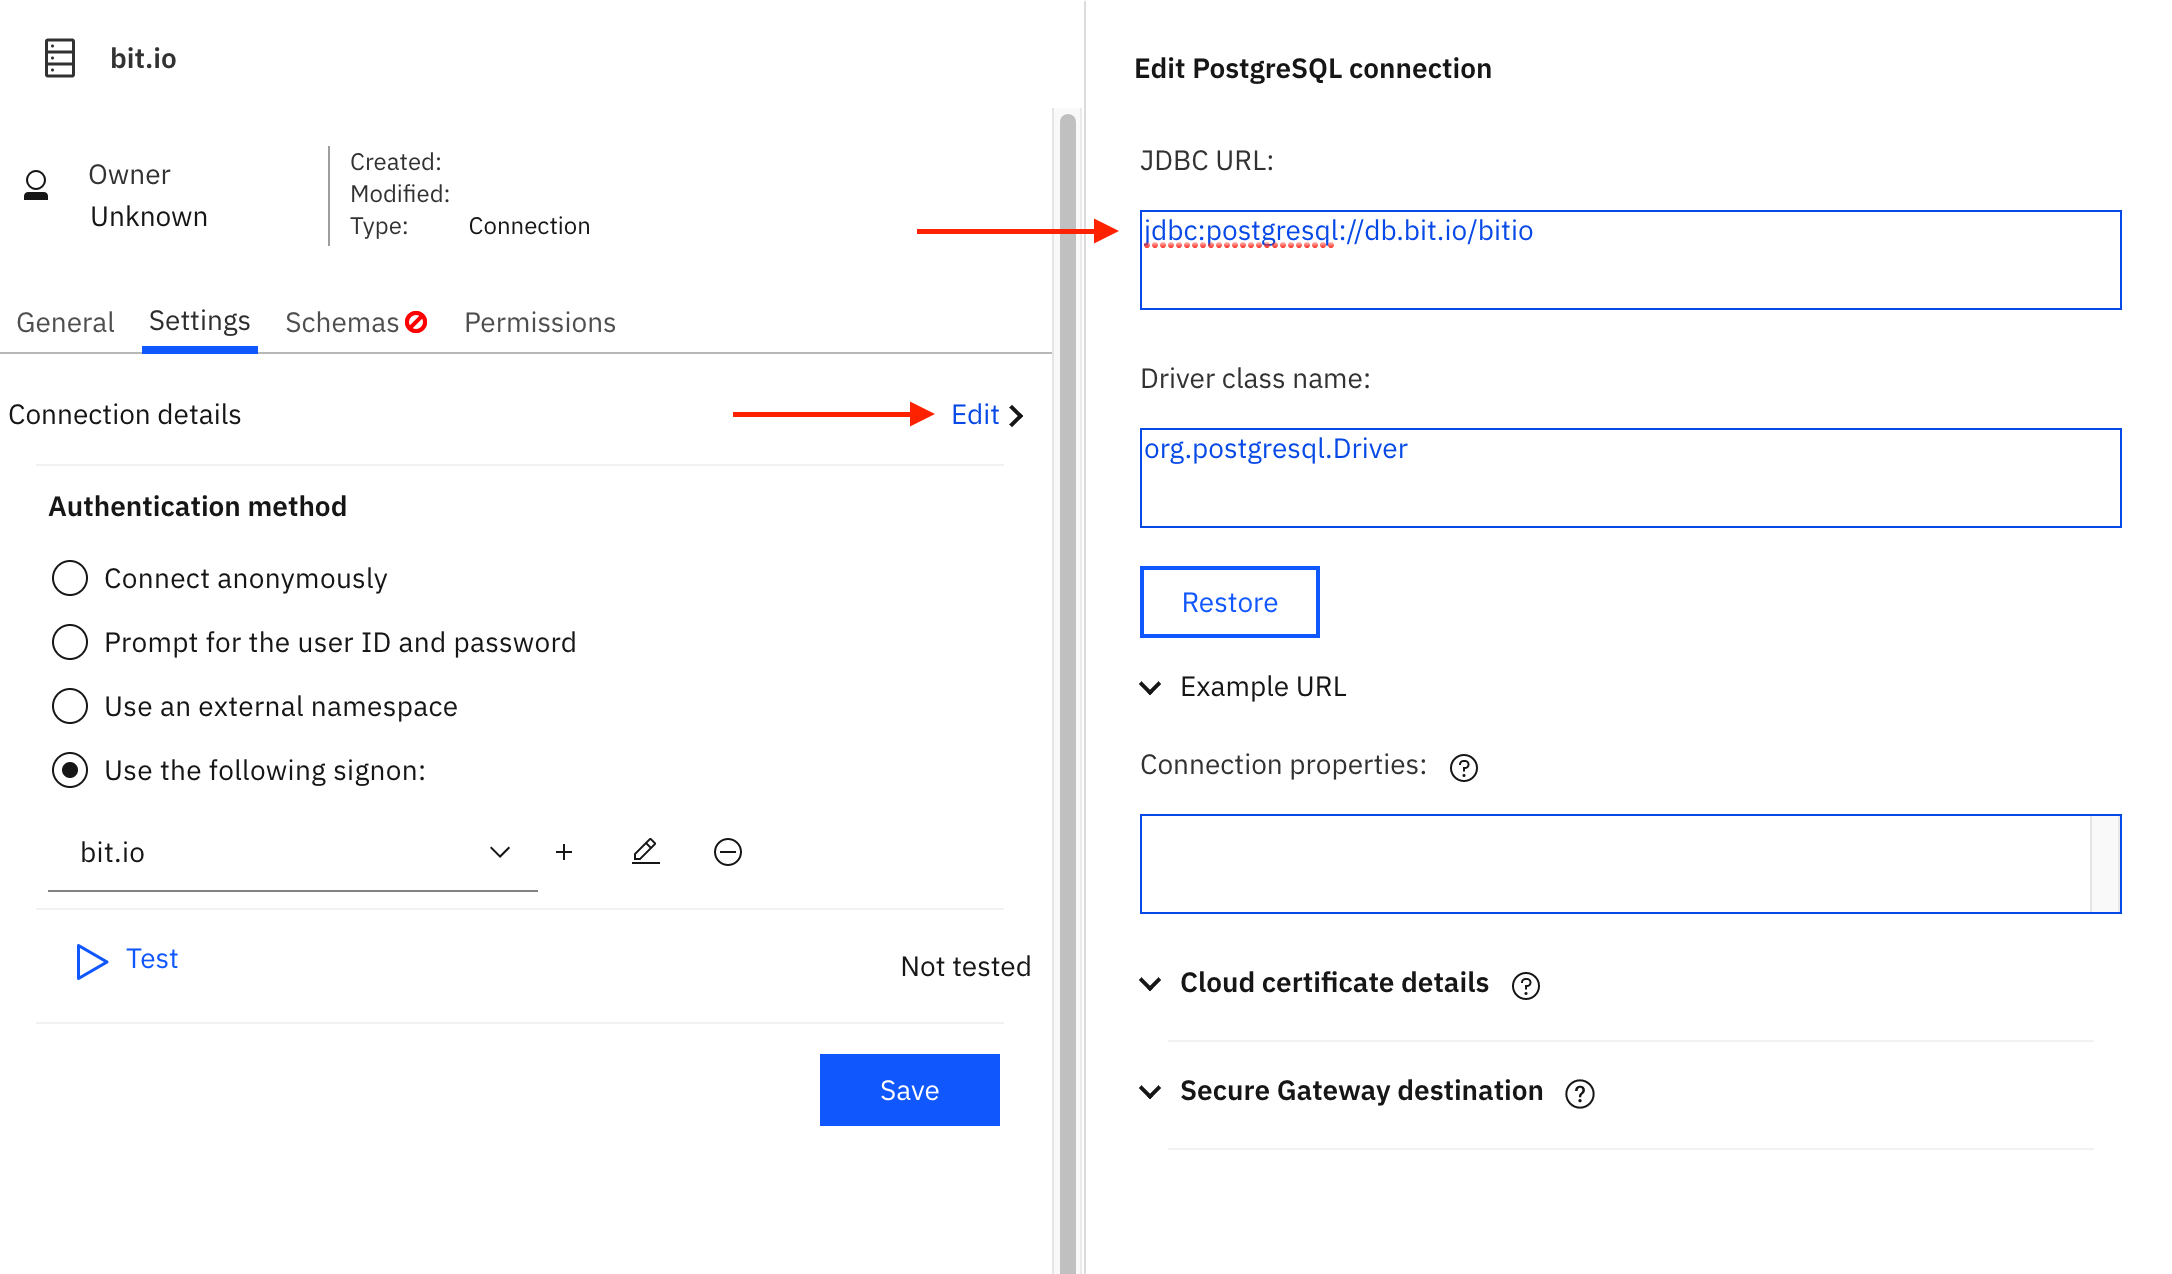The height and width of the screenshot is (1274, 2172).
Task: Click the pencil icon to edit signon
Action: (x=646, y=852)
